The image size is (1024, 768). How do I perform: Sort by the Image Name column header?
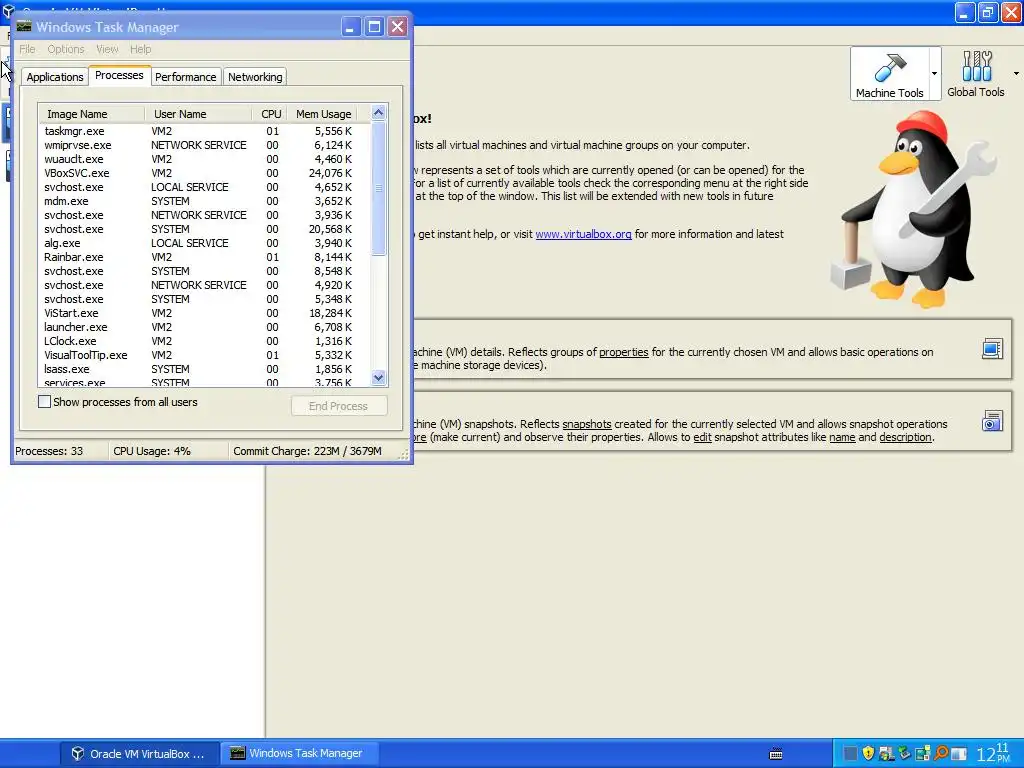(91, 114)
